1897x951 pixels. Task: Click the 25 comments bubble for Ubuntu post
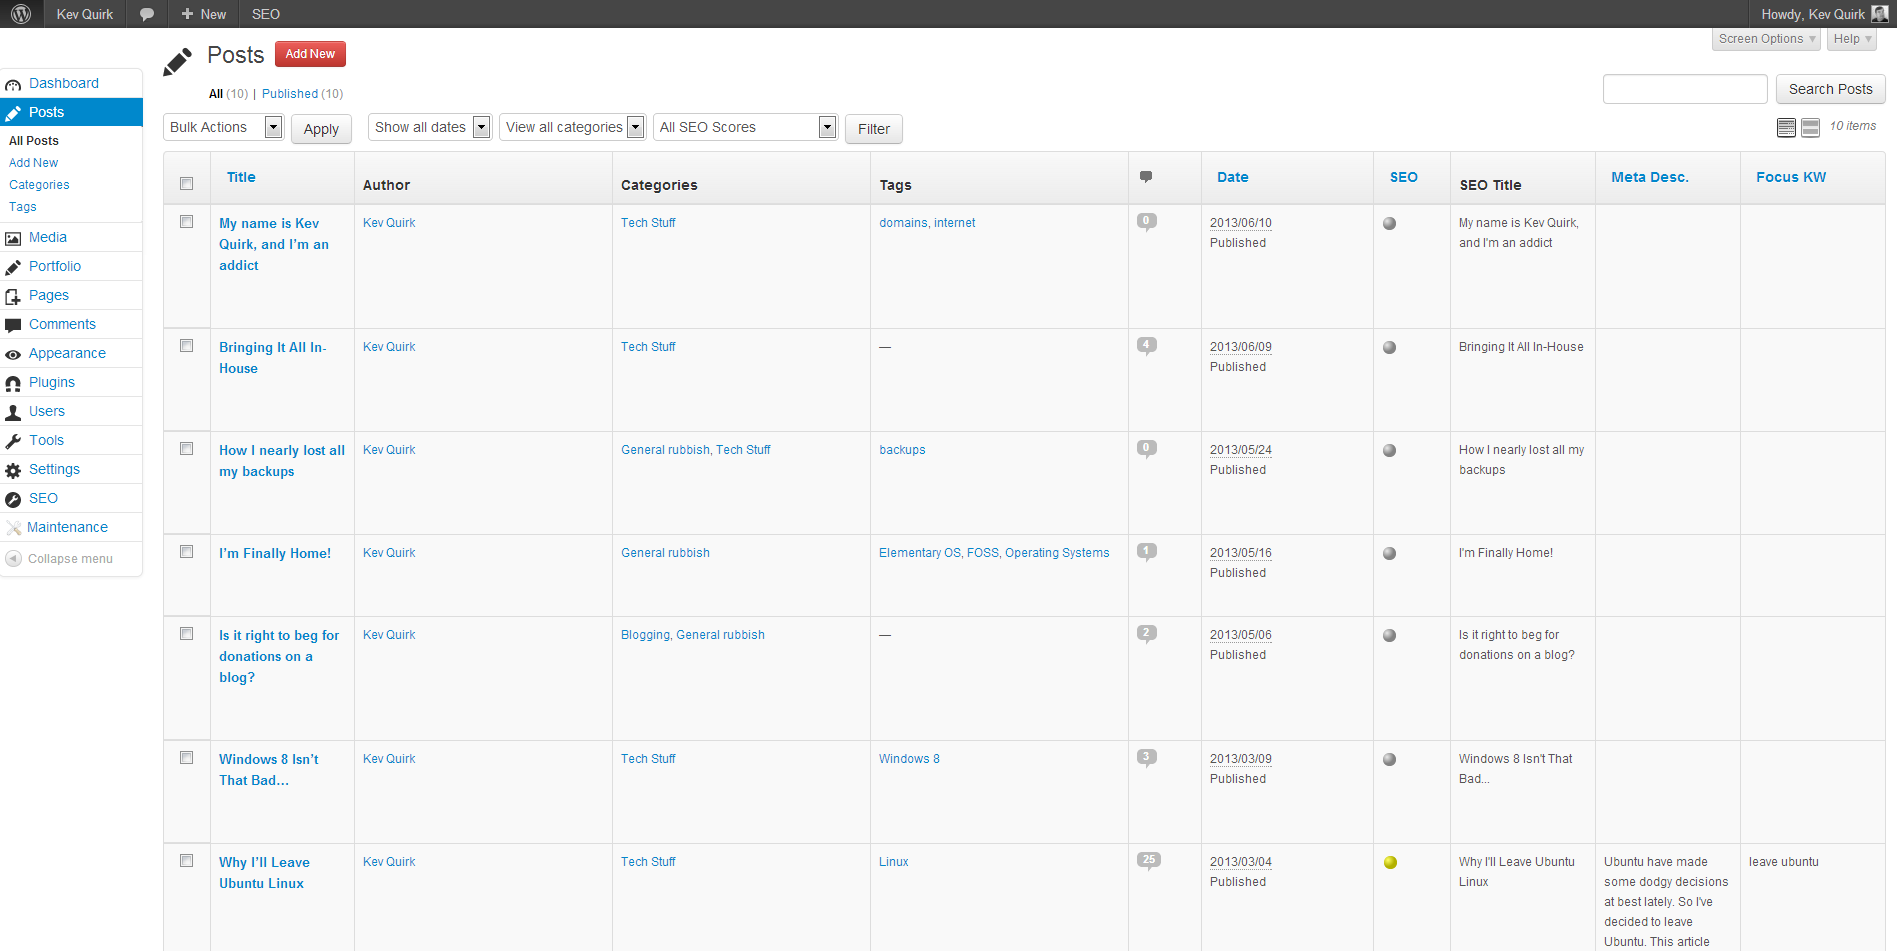point(1148,860)
